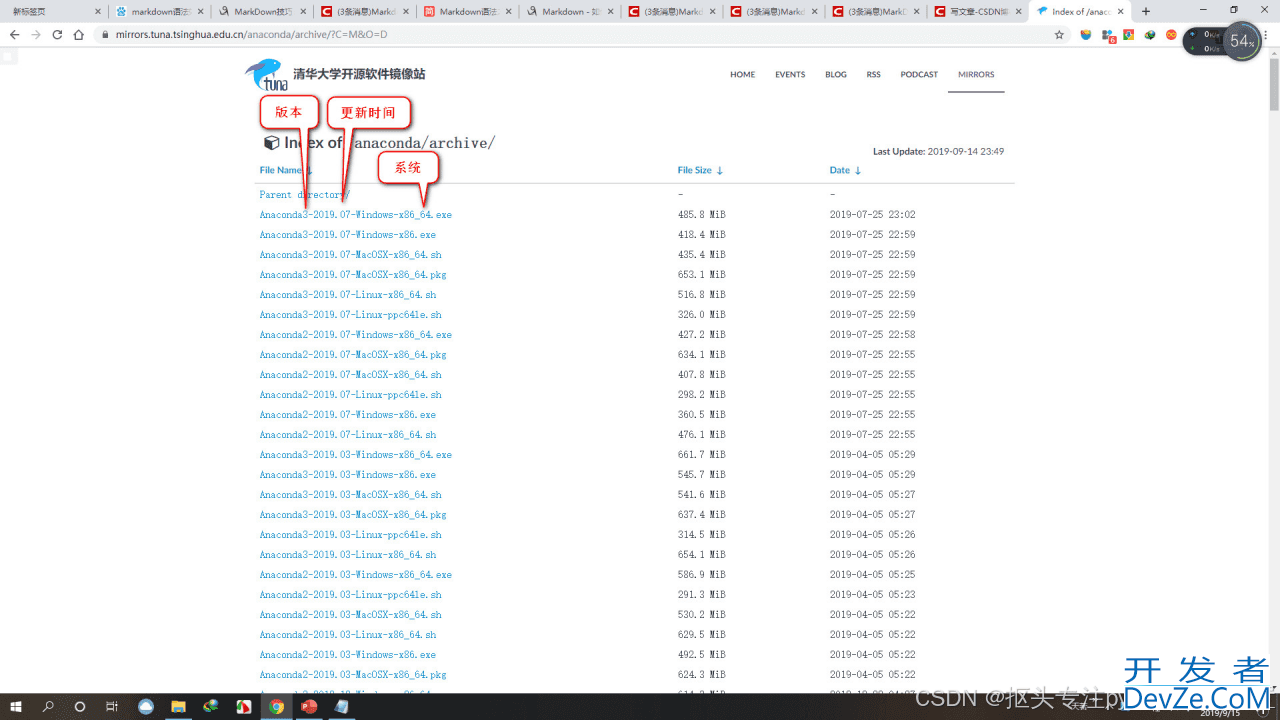Download Anaconda3-2019.07-MacOSX-x86_64.sh
Viewport: 1280px width, 720px height.
click(350, 255)
